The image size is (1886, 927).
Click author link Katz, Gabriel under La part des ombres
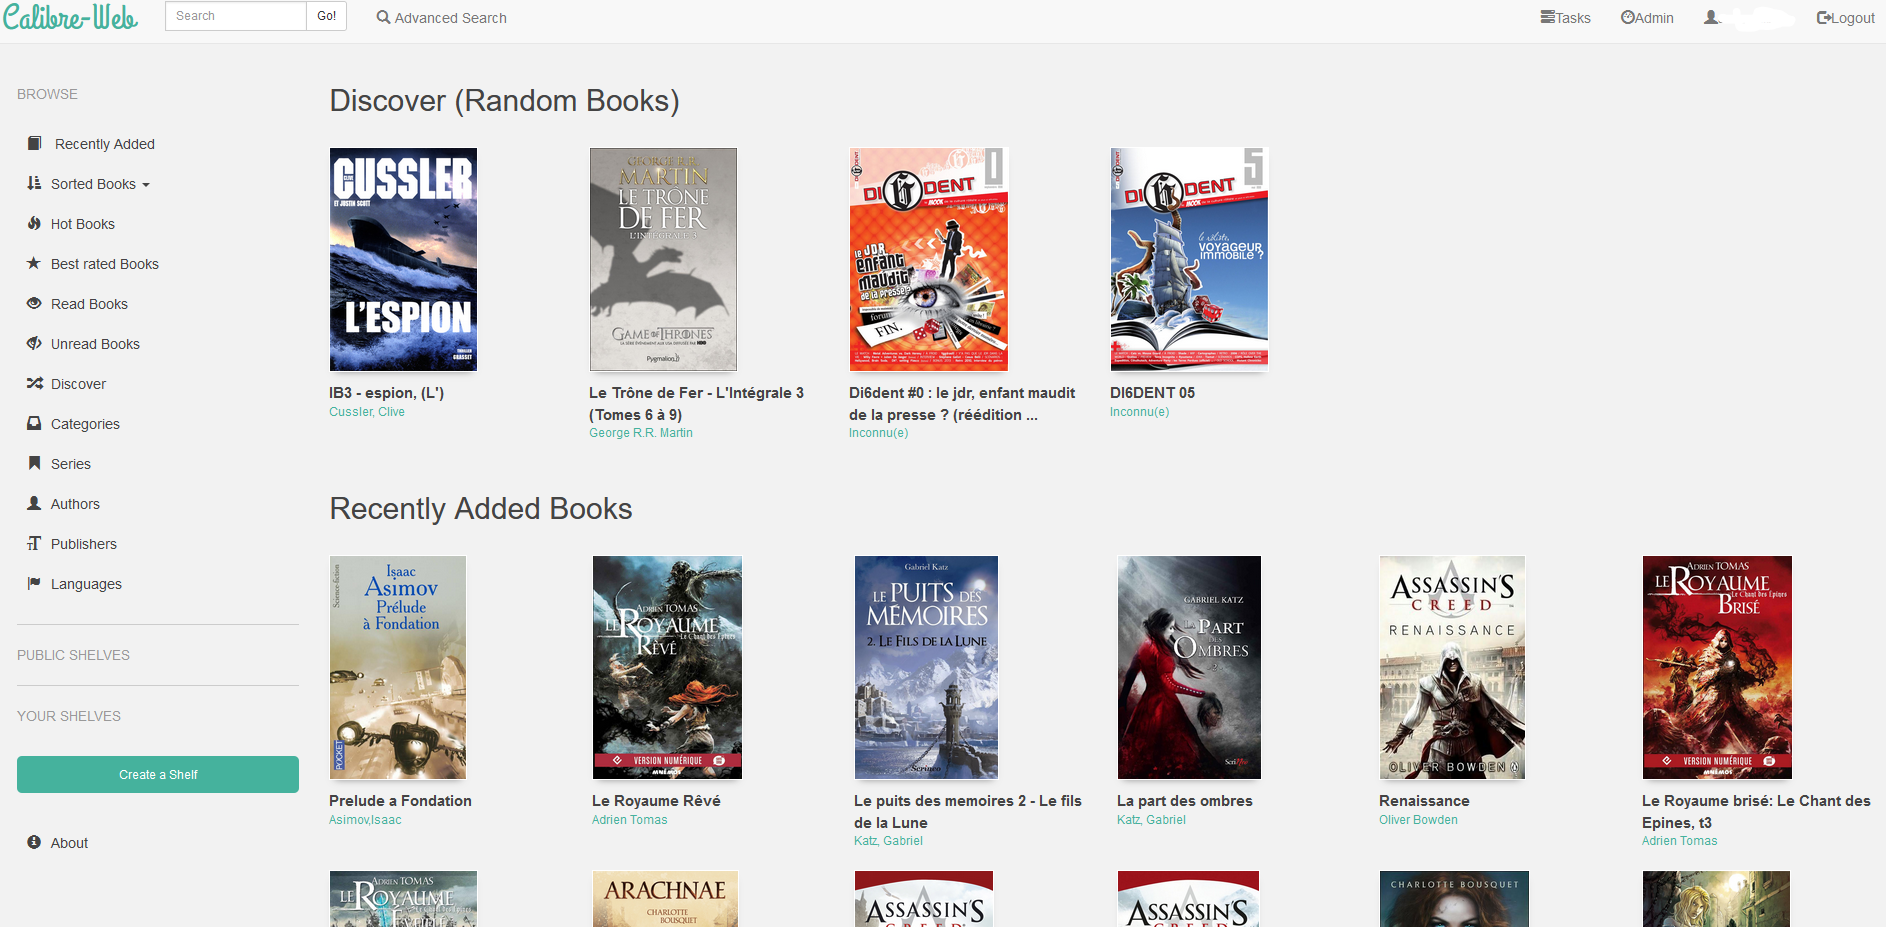1151,820
